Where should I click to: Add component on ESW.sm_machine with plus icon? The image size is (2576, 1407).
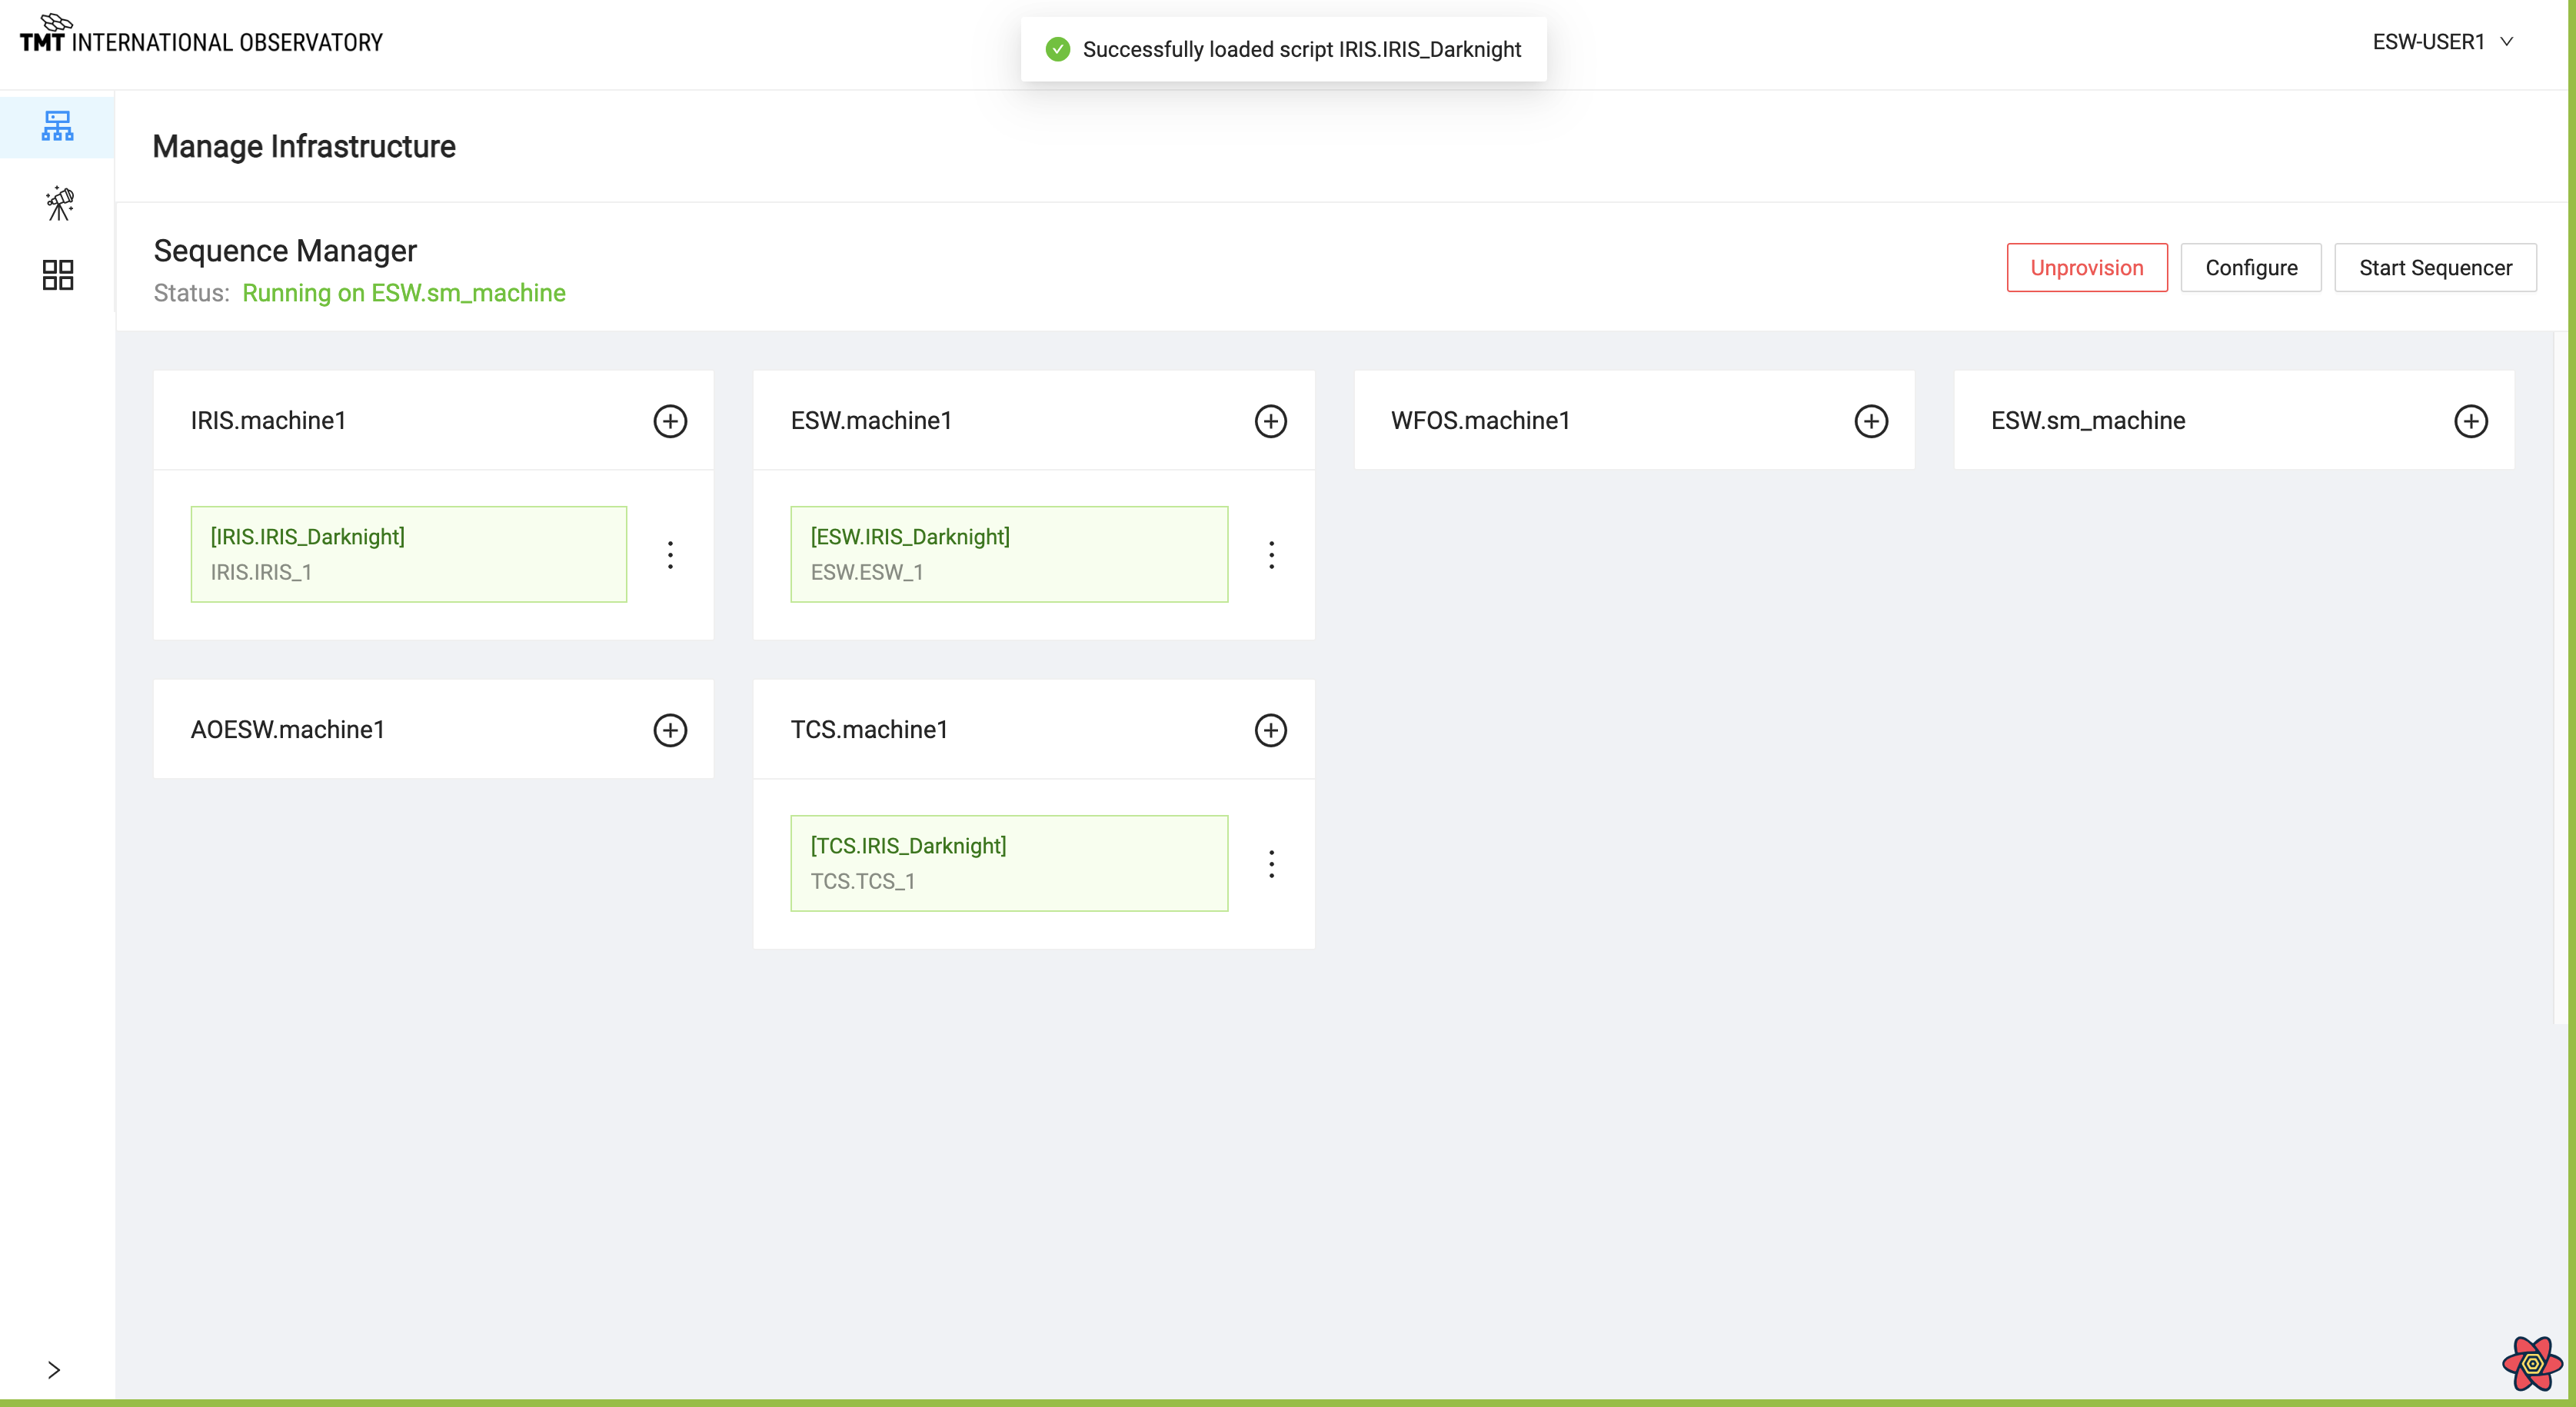click(2470, 421)
